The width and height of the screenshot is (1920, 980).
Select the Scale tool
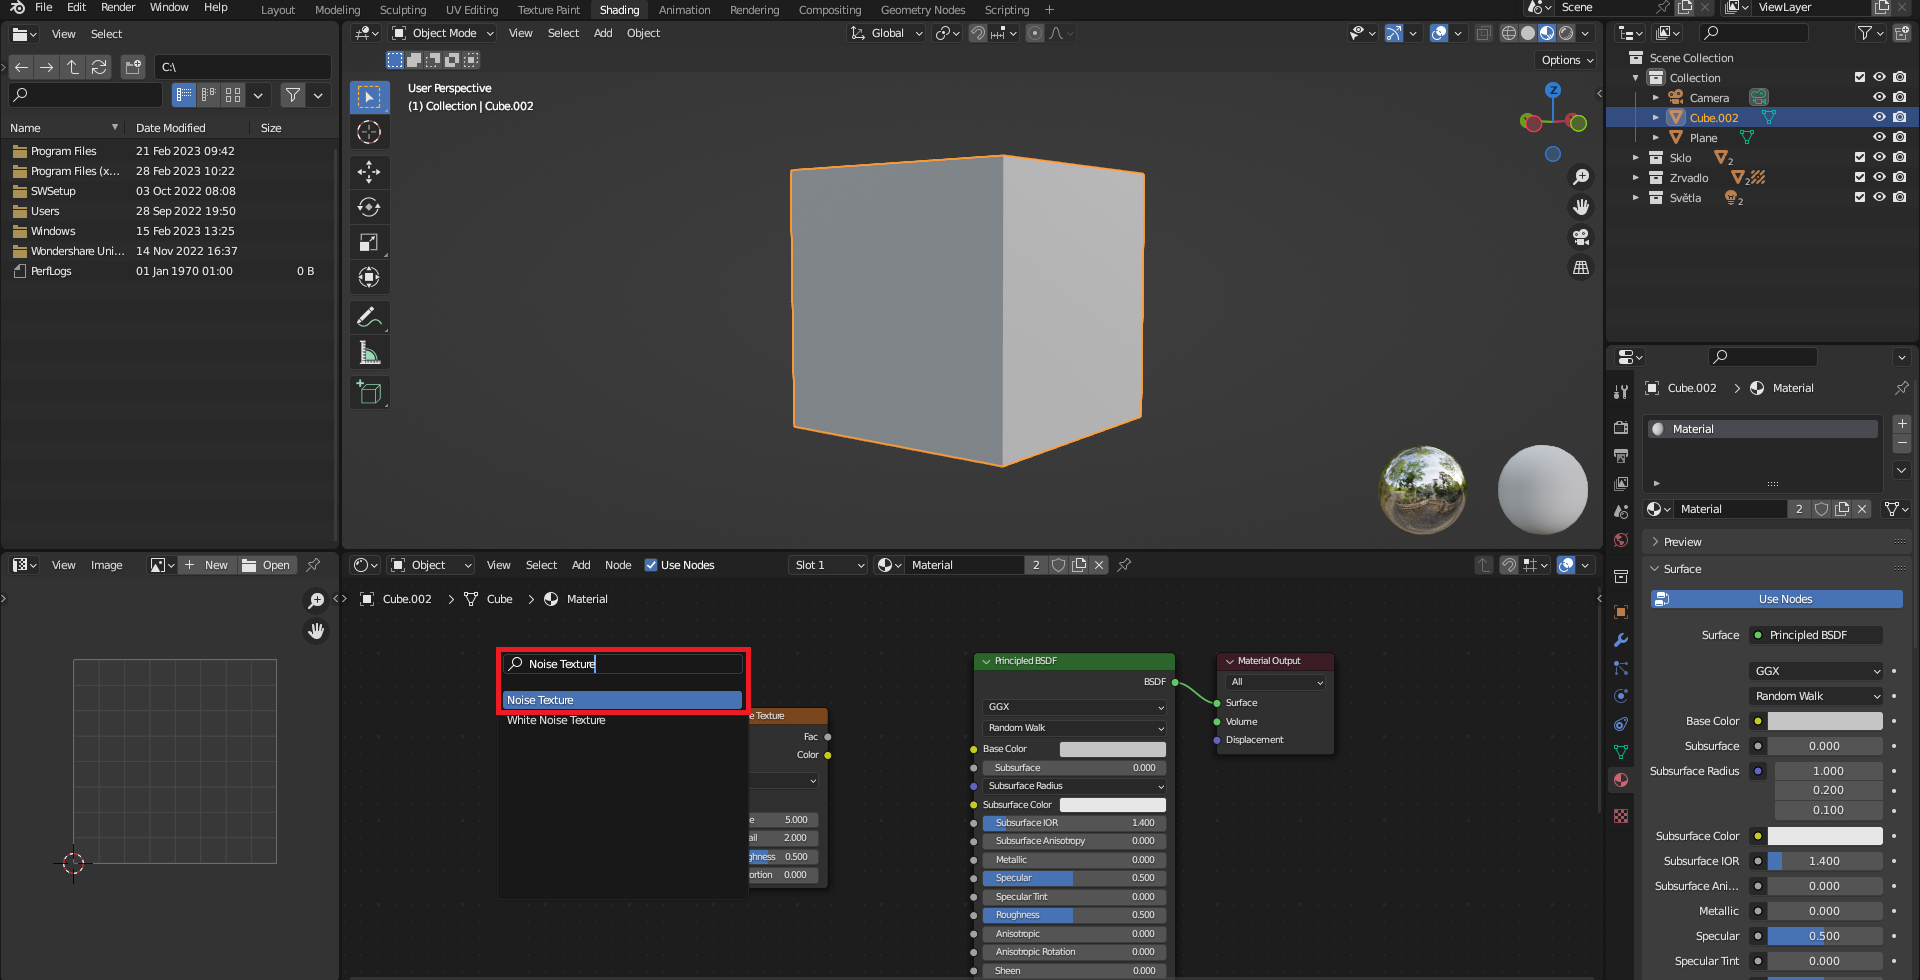click(x=369, y=242)
